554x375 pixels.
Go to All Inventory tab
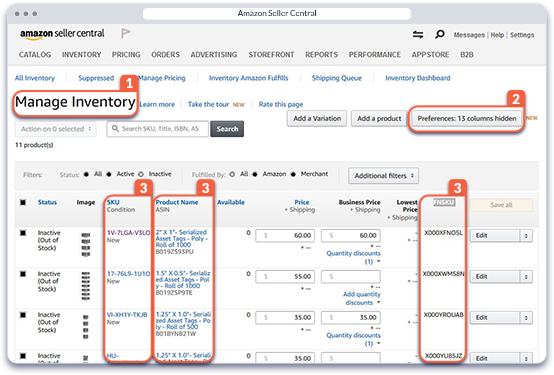click(x=35, y=78)
